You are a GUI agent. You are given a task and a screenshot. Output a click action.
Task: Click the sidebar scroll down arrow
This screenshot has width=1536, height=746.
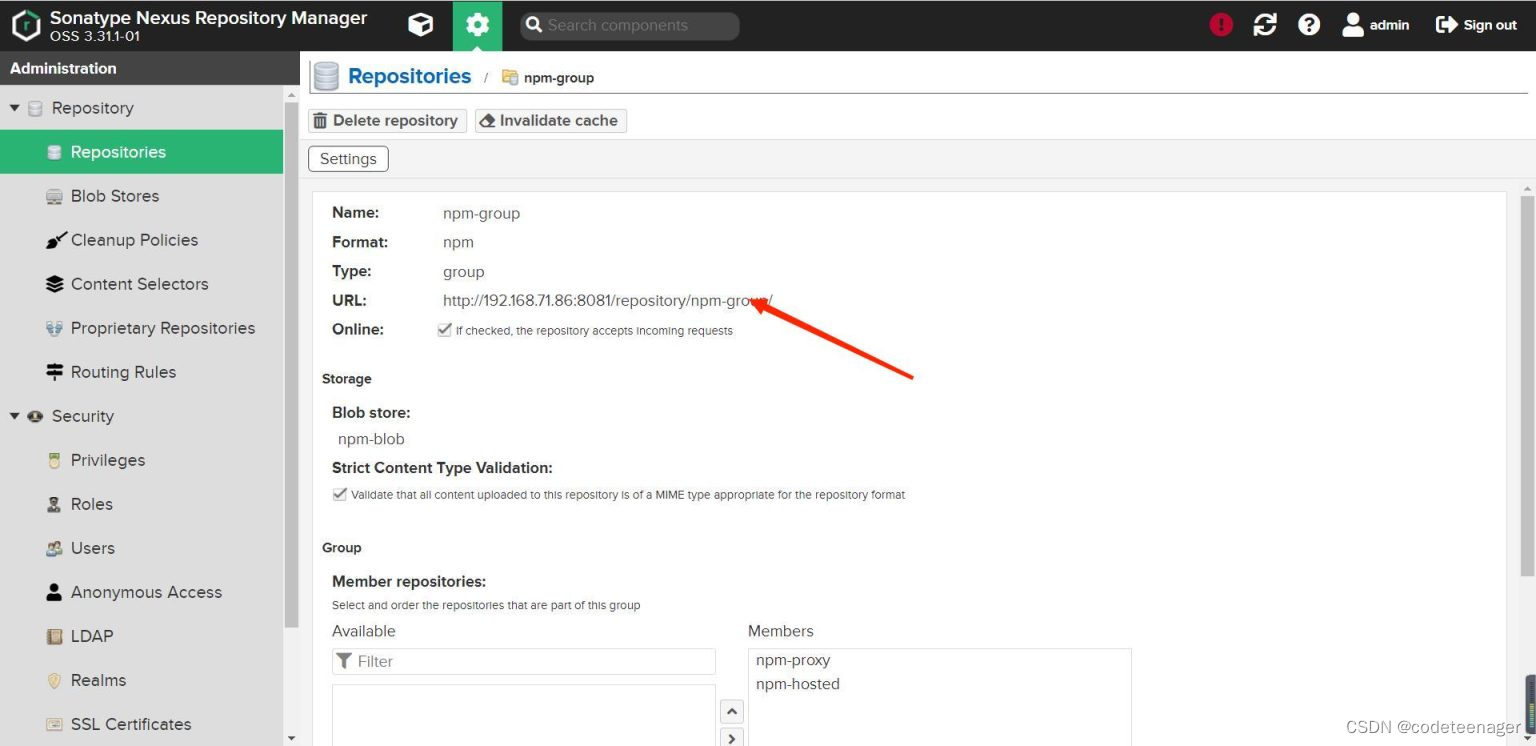click(292, 738)
